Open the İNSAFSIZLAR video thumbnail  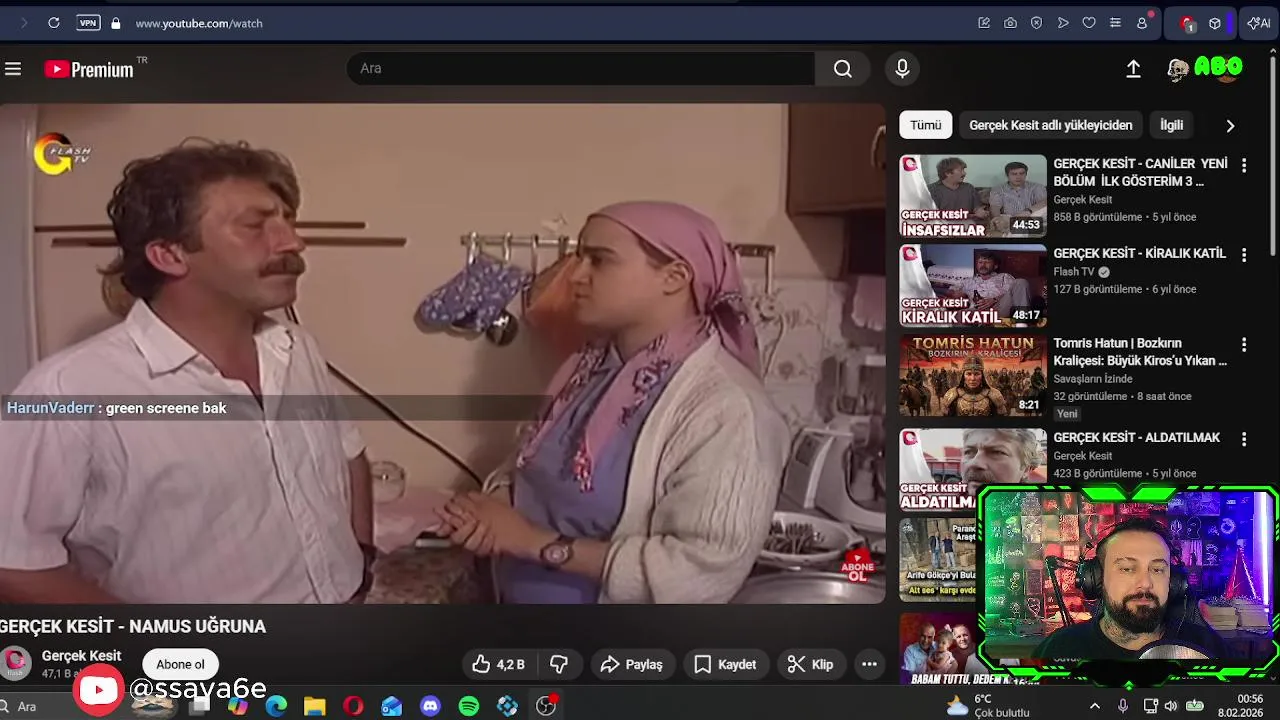click(973, 195)
